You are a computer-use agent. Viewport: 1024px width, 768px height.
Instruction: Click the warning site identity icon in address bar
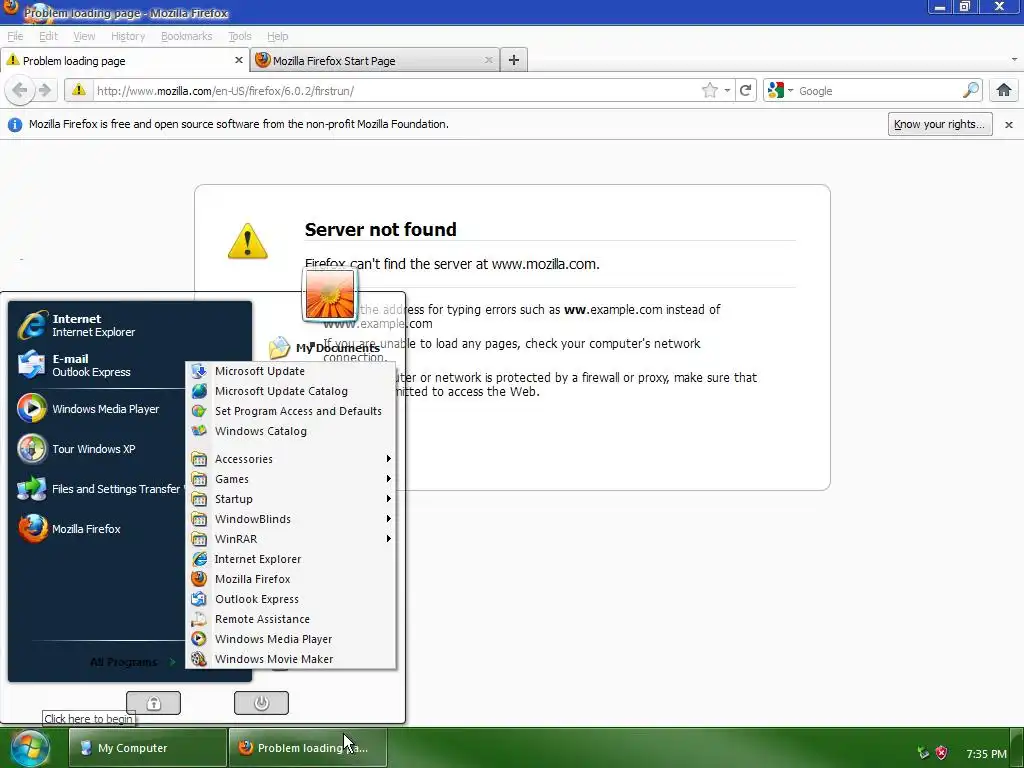(78, 90)
